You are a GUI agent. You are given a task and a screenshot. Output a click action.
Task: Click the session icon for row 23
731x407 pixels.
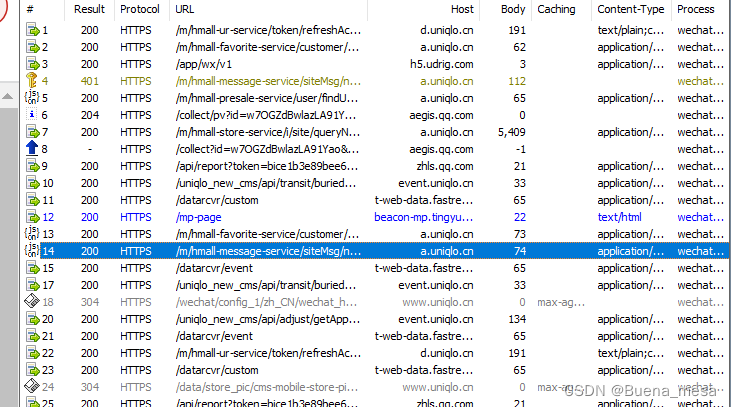[32, 370]
